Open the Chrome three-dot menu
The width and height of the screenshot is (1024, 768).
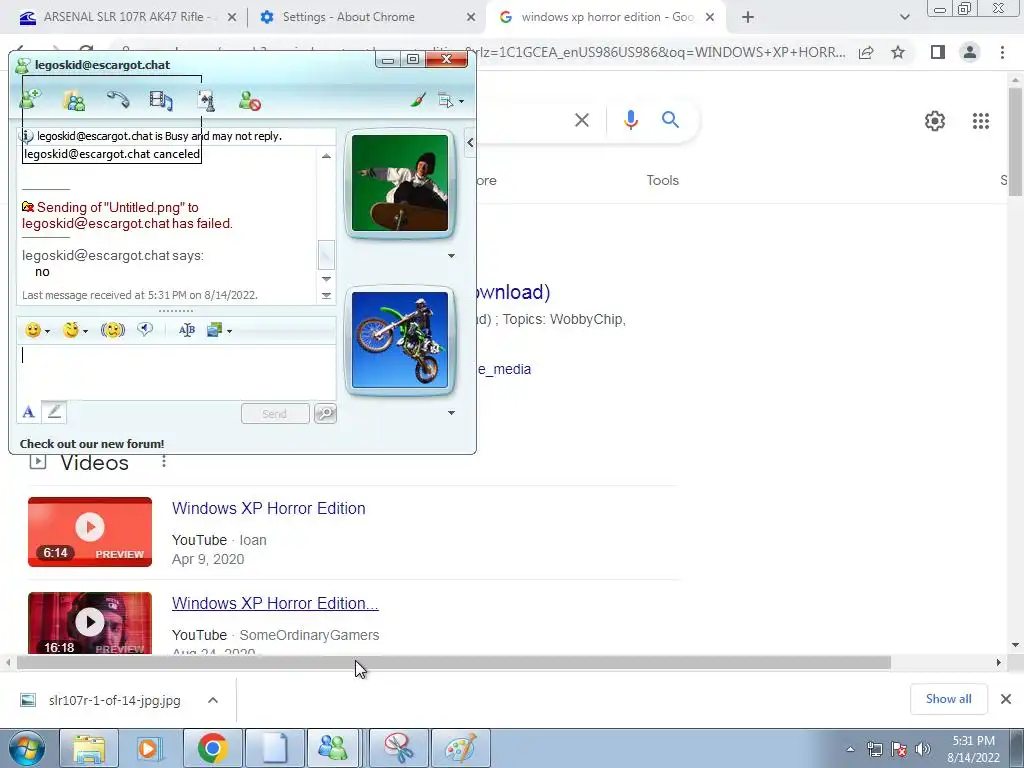point(1002,52)
